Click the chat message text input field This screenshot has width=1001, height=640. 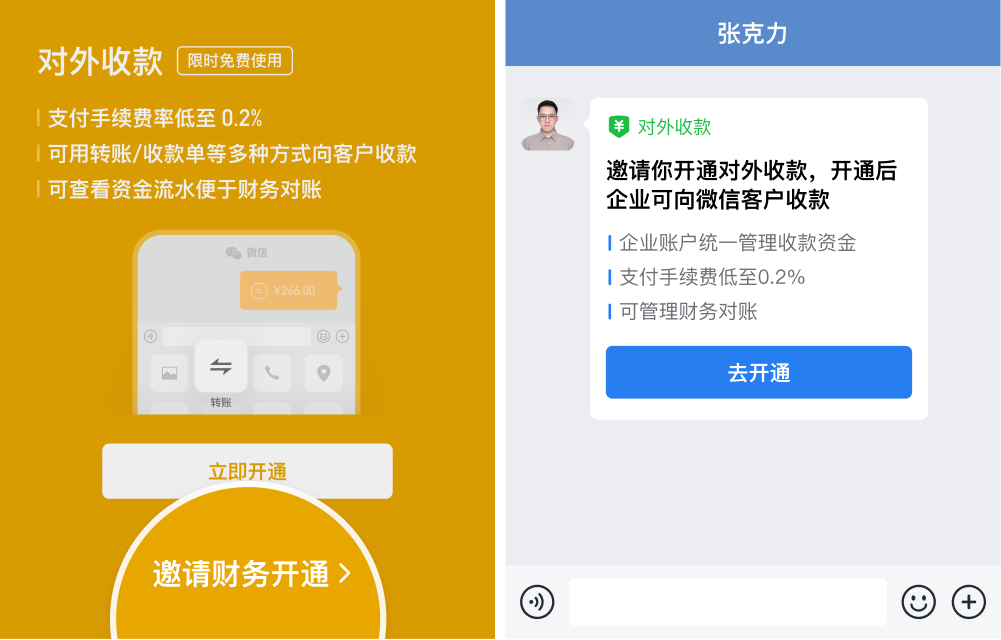pos(728,602)
